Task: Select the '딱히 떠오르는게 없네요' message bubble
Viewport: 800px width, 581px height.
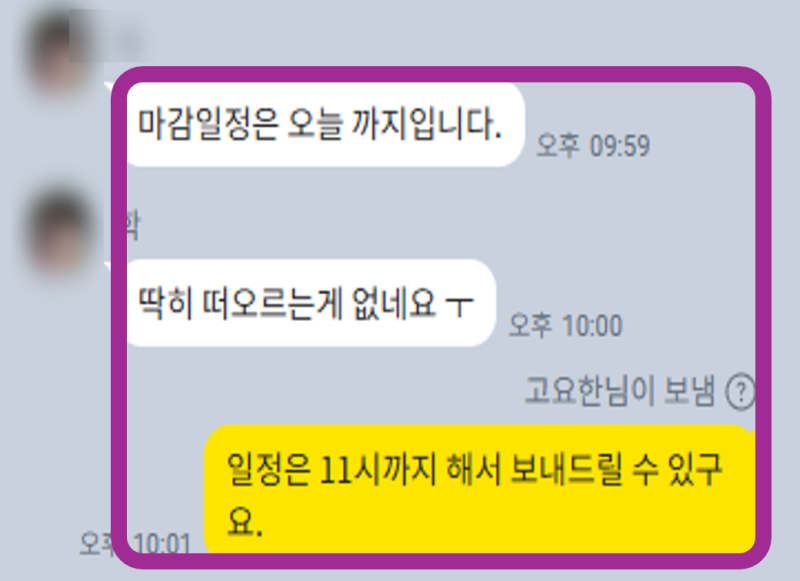Action: click(x=311, y=303)
